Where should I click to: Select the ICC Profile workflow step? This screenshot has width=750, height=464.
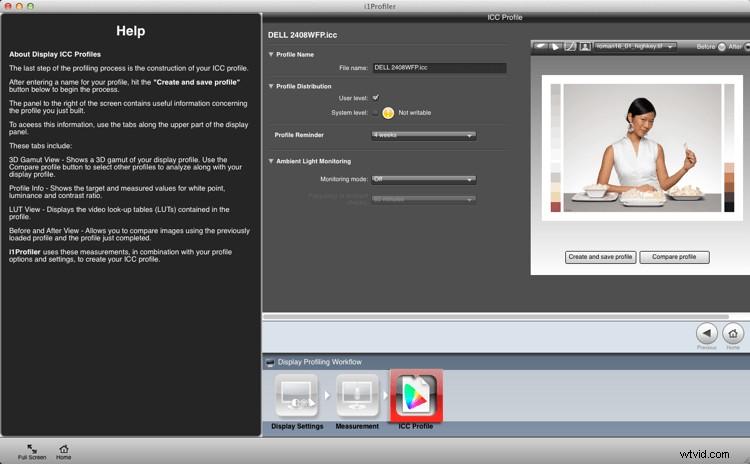416,397
